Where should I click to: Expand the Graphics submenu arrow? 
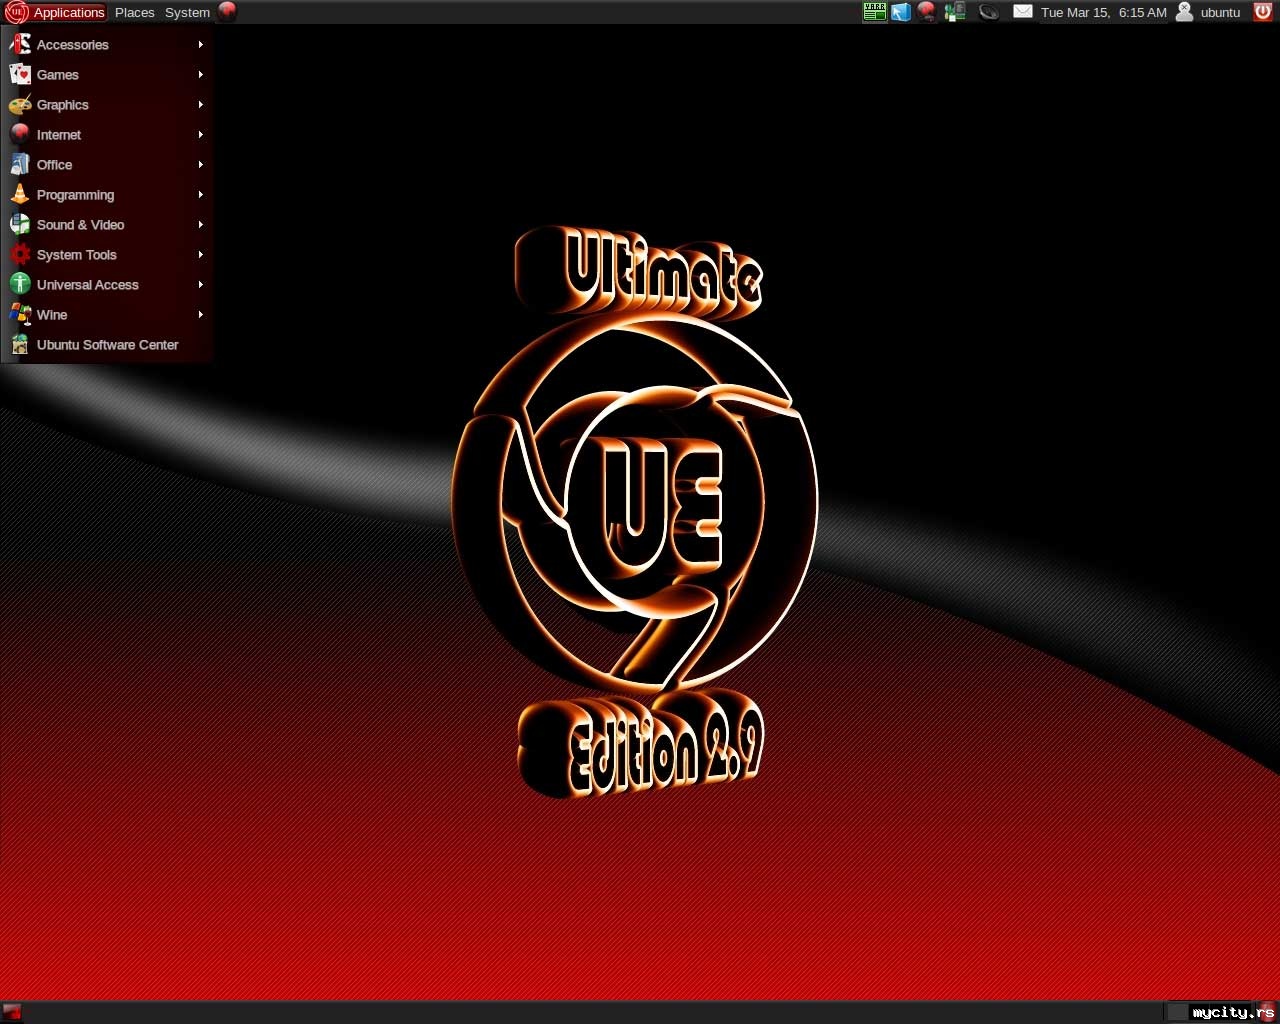coord(201,105)
